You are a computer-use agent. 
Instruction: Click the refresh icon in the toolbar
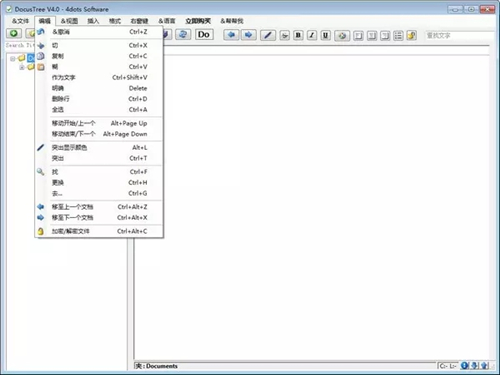click(x=183, y=34)
